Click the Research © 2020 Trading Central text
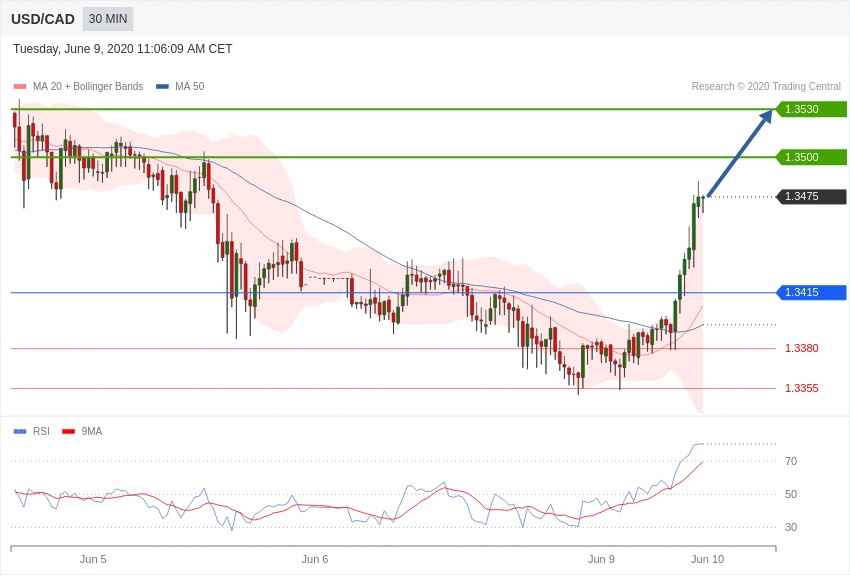The height and width of the screenshot is (576, 850). tap(766, 87)
